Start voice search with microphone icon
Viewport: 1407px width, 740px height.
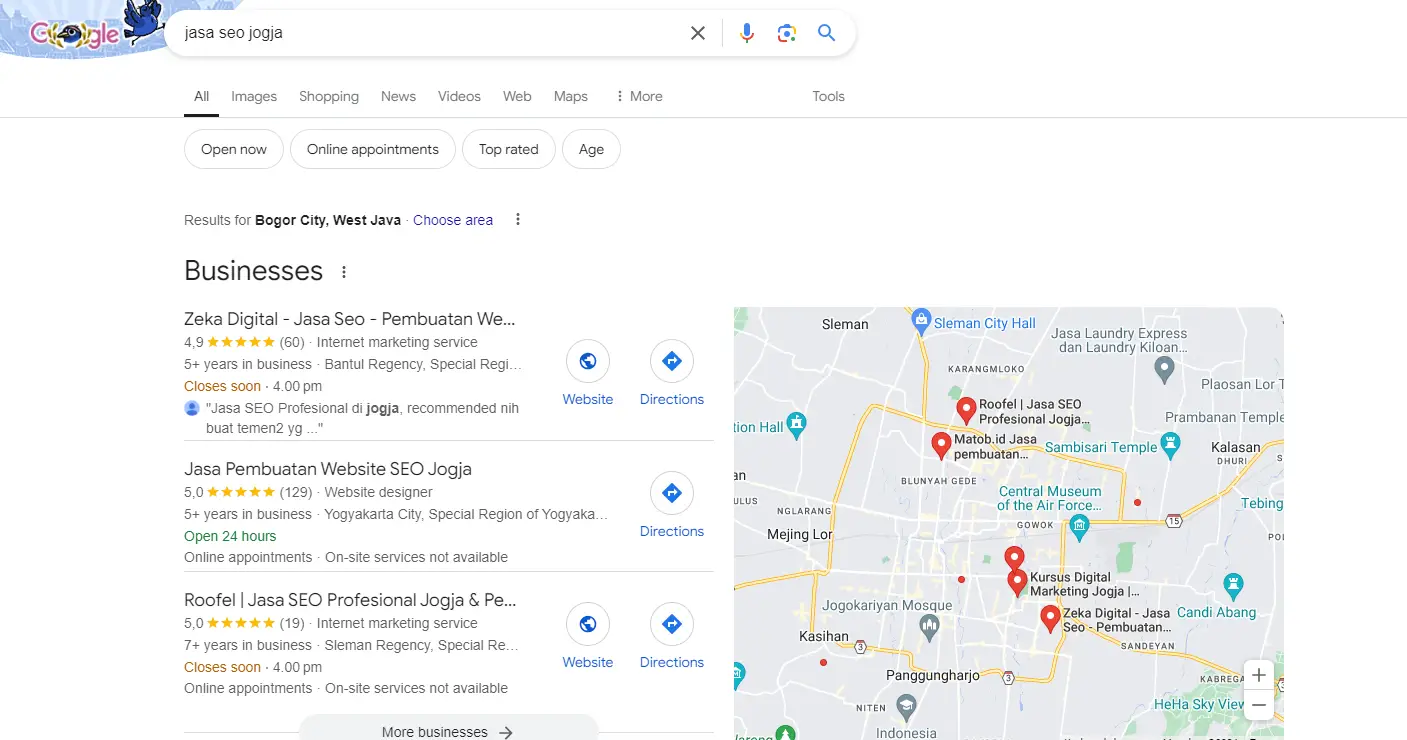point(747,33)
